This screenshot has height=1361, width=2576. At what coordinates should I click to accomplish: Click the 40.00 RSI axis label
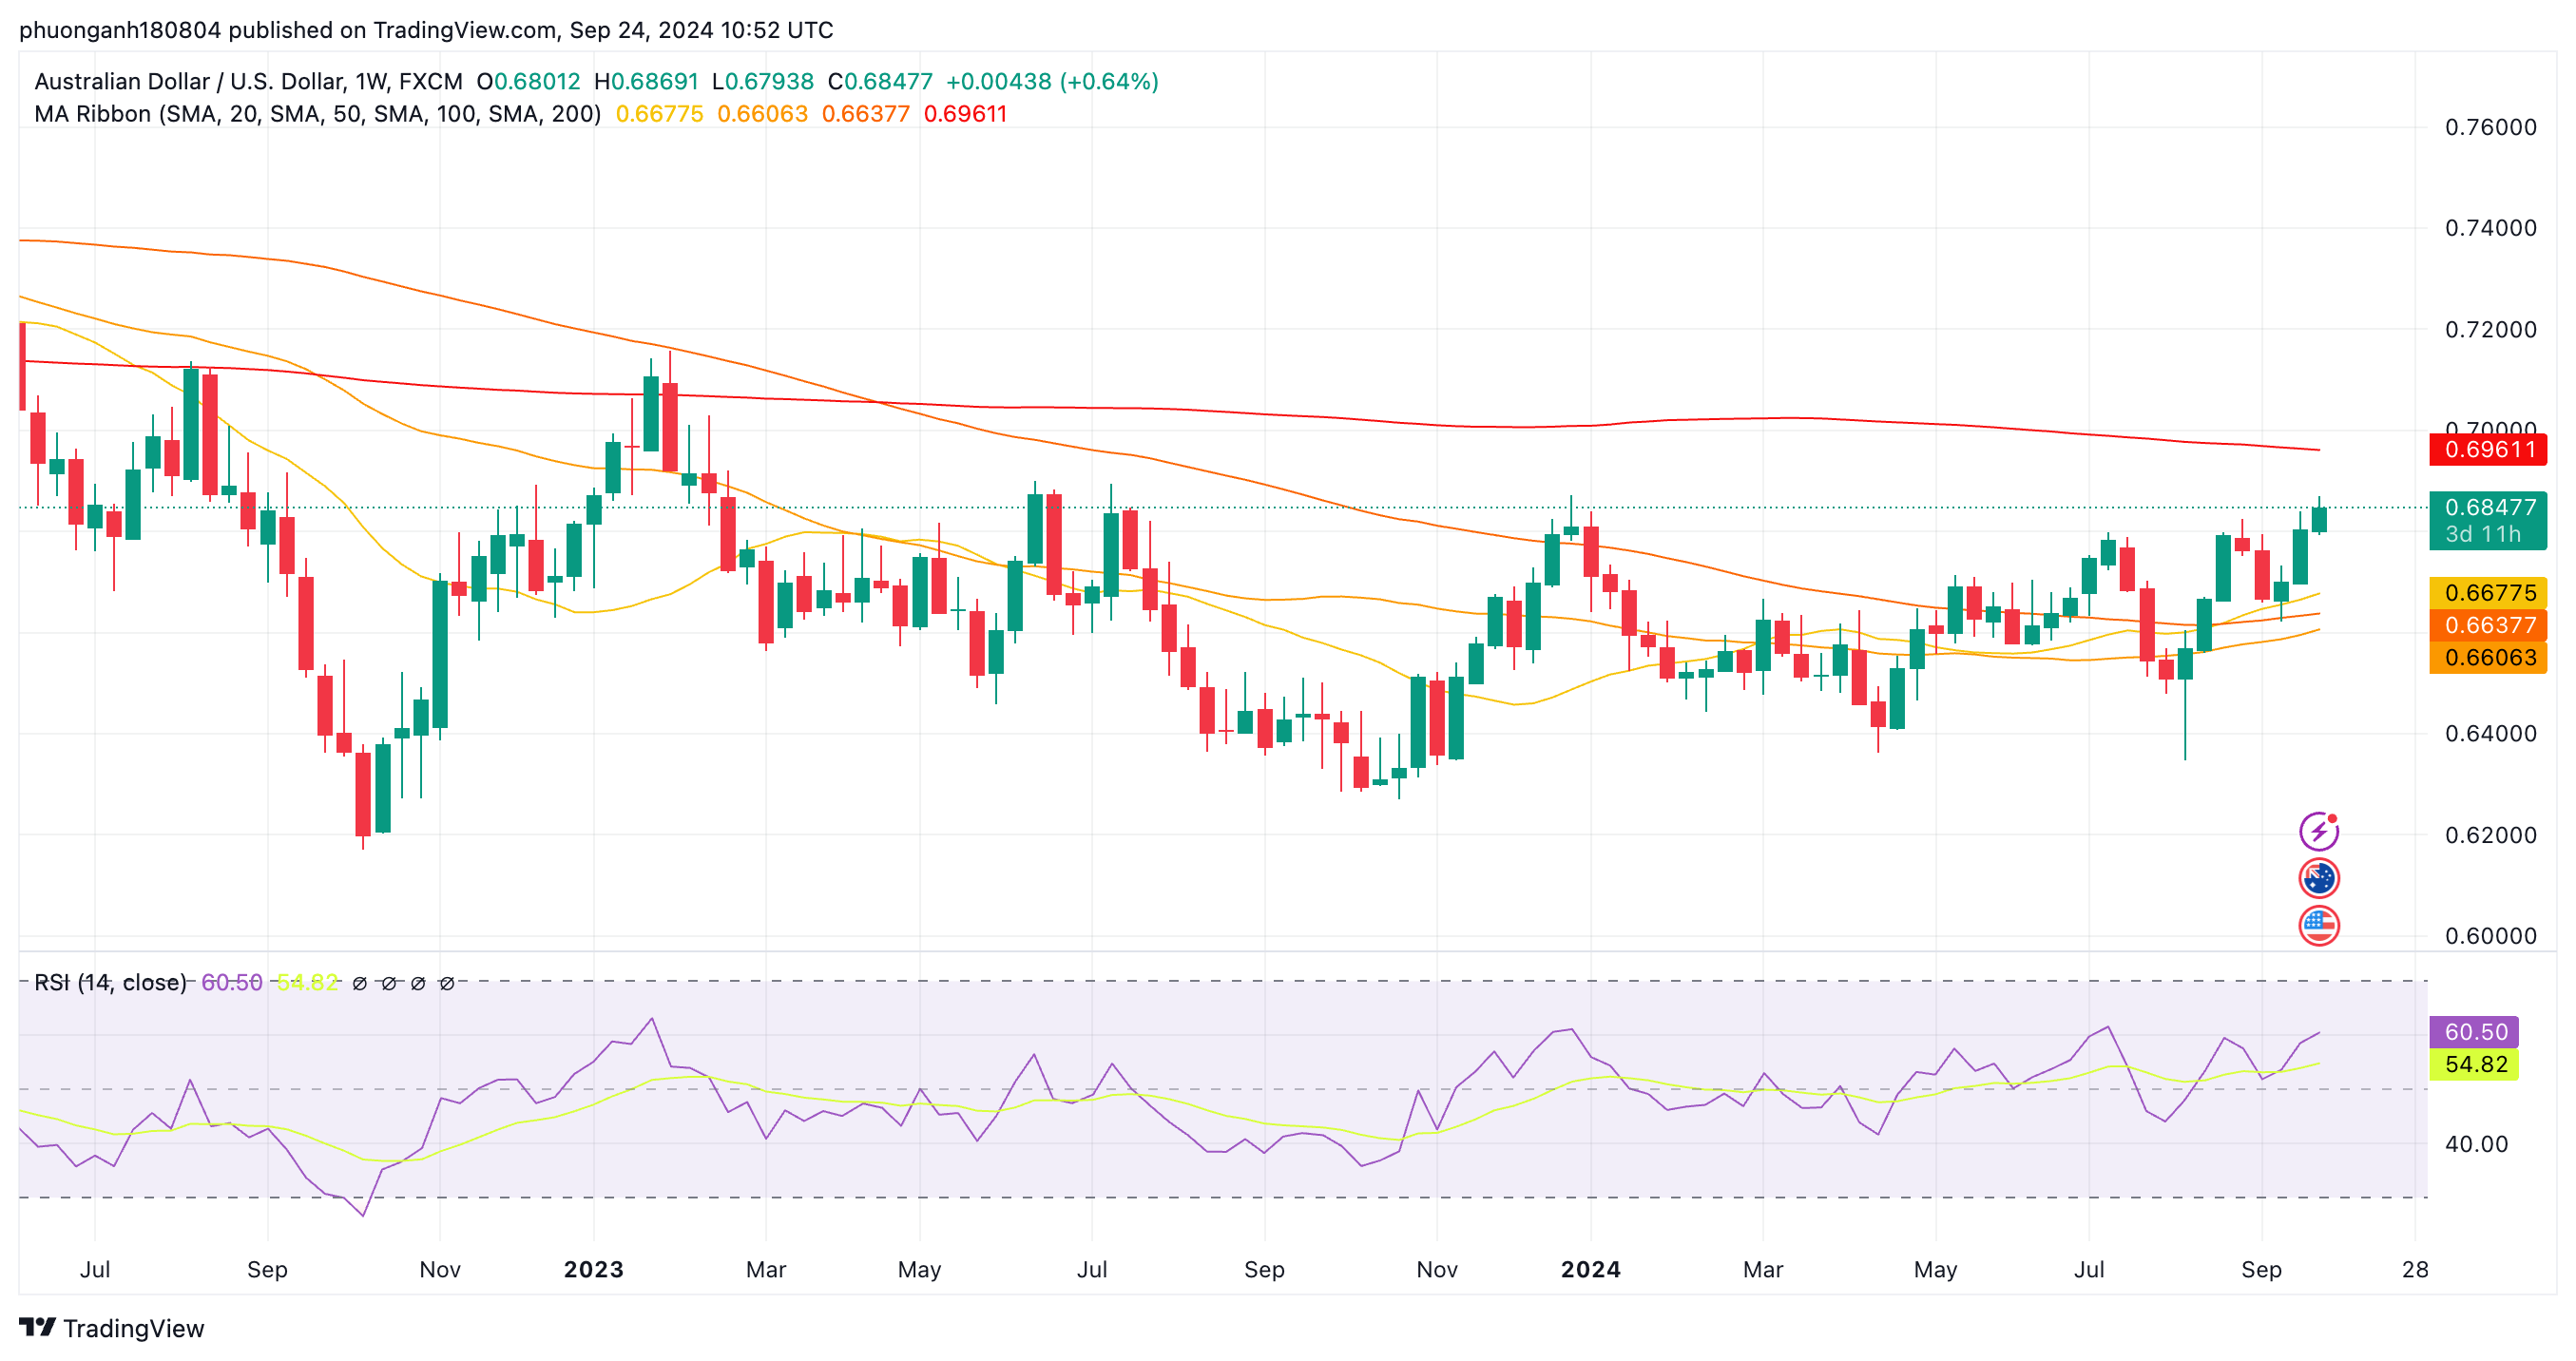pyautogui.click(x=2476, y=1144)
